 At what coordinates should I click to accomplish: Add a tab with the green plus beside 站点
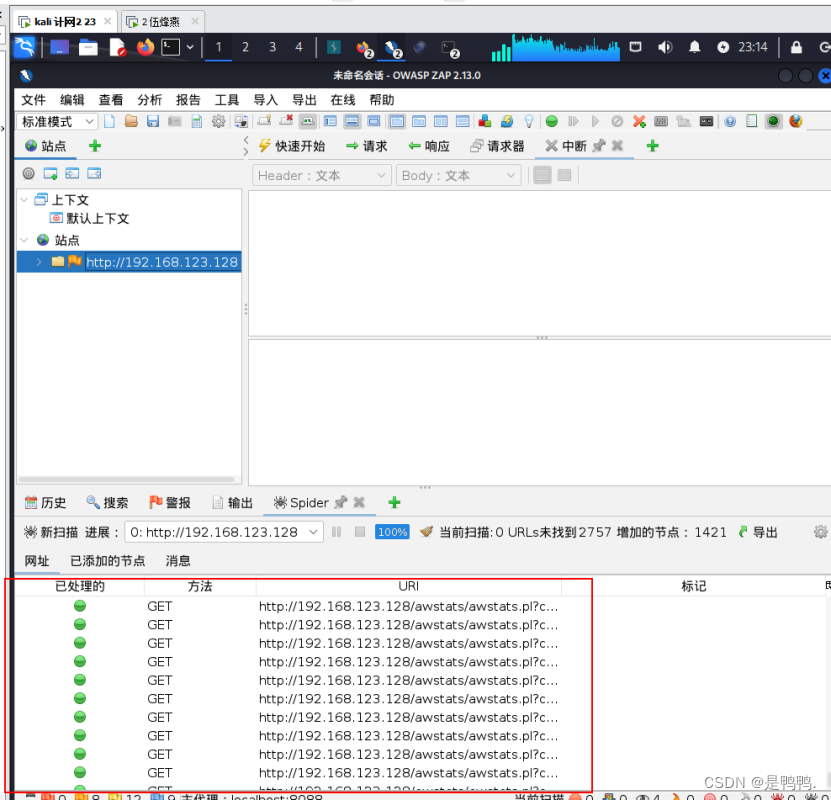[x=95, y=146]
